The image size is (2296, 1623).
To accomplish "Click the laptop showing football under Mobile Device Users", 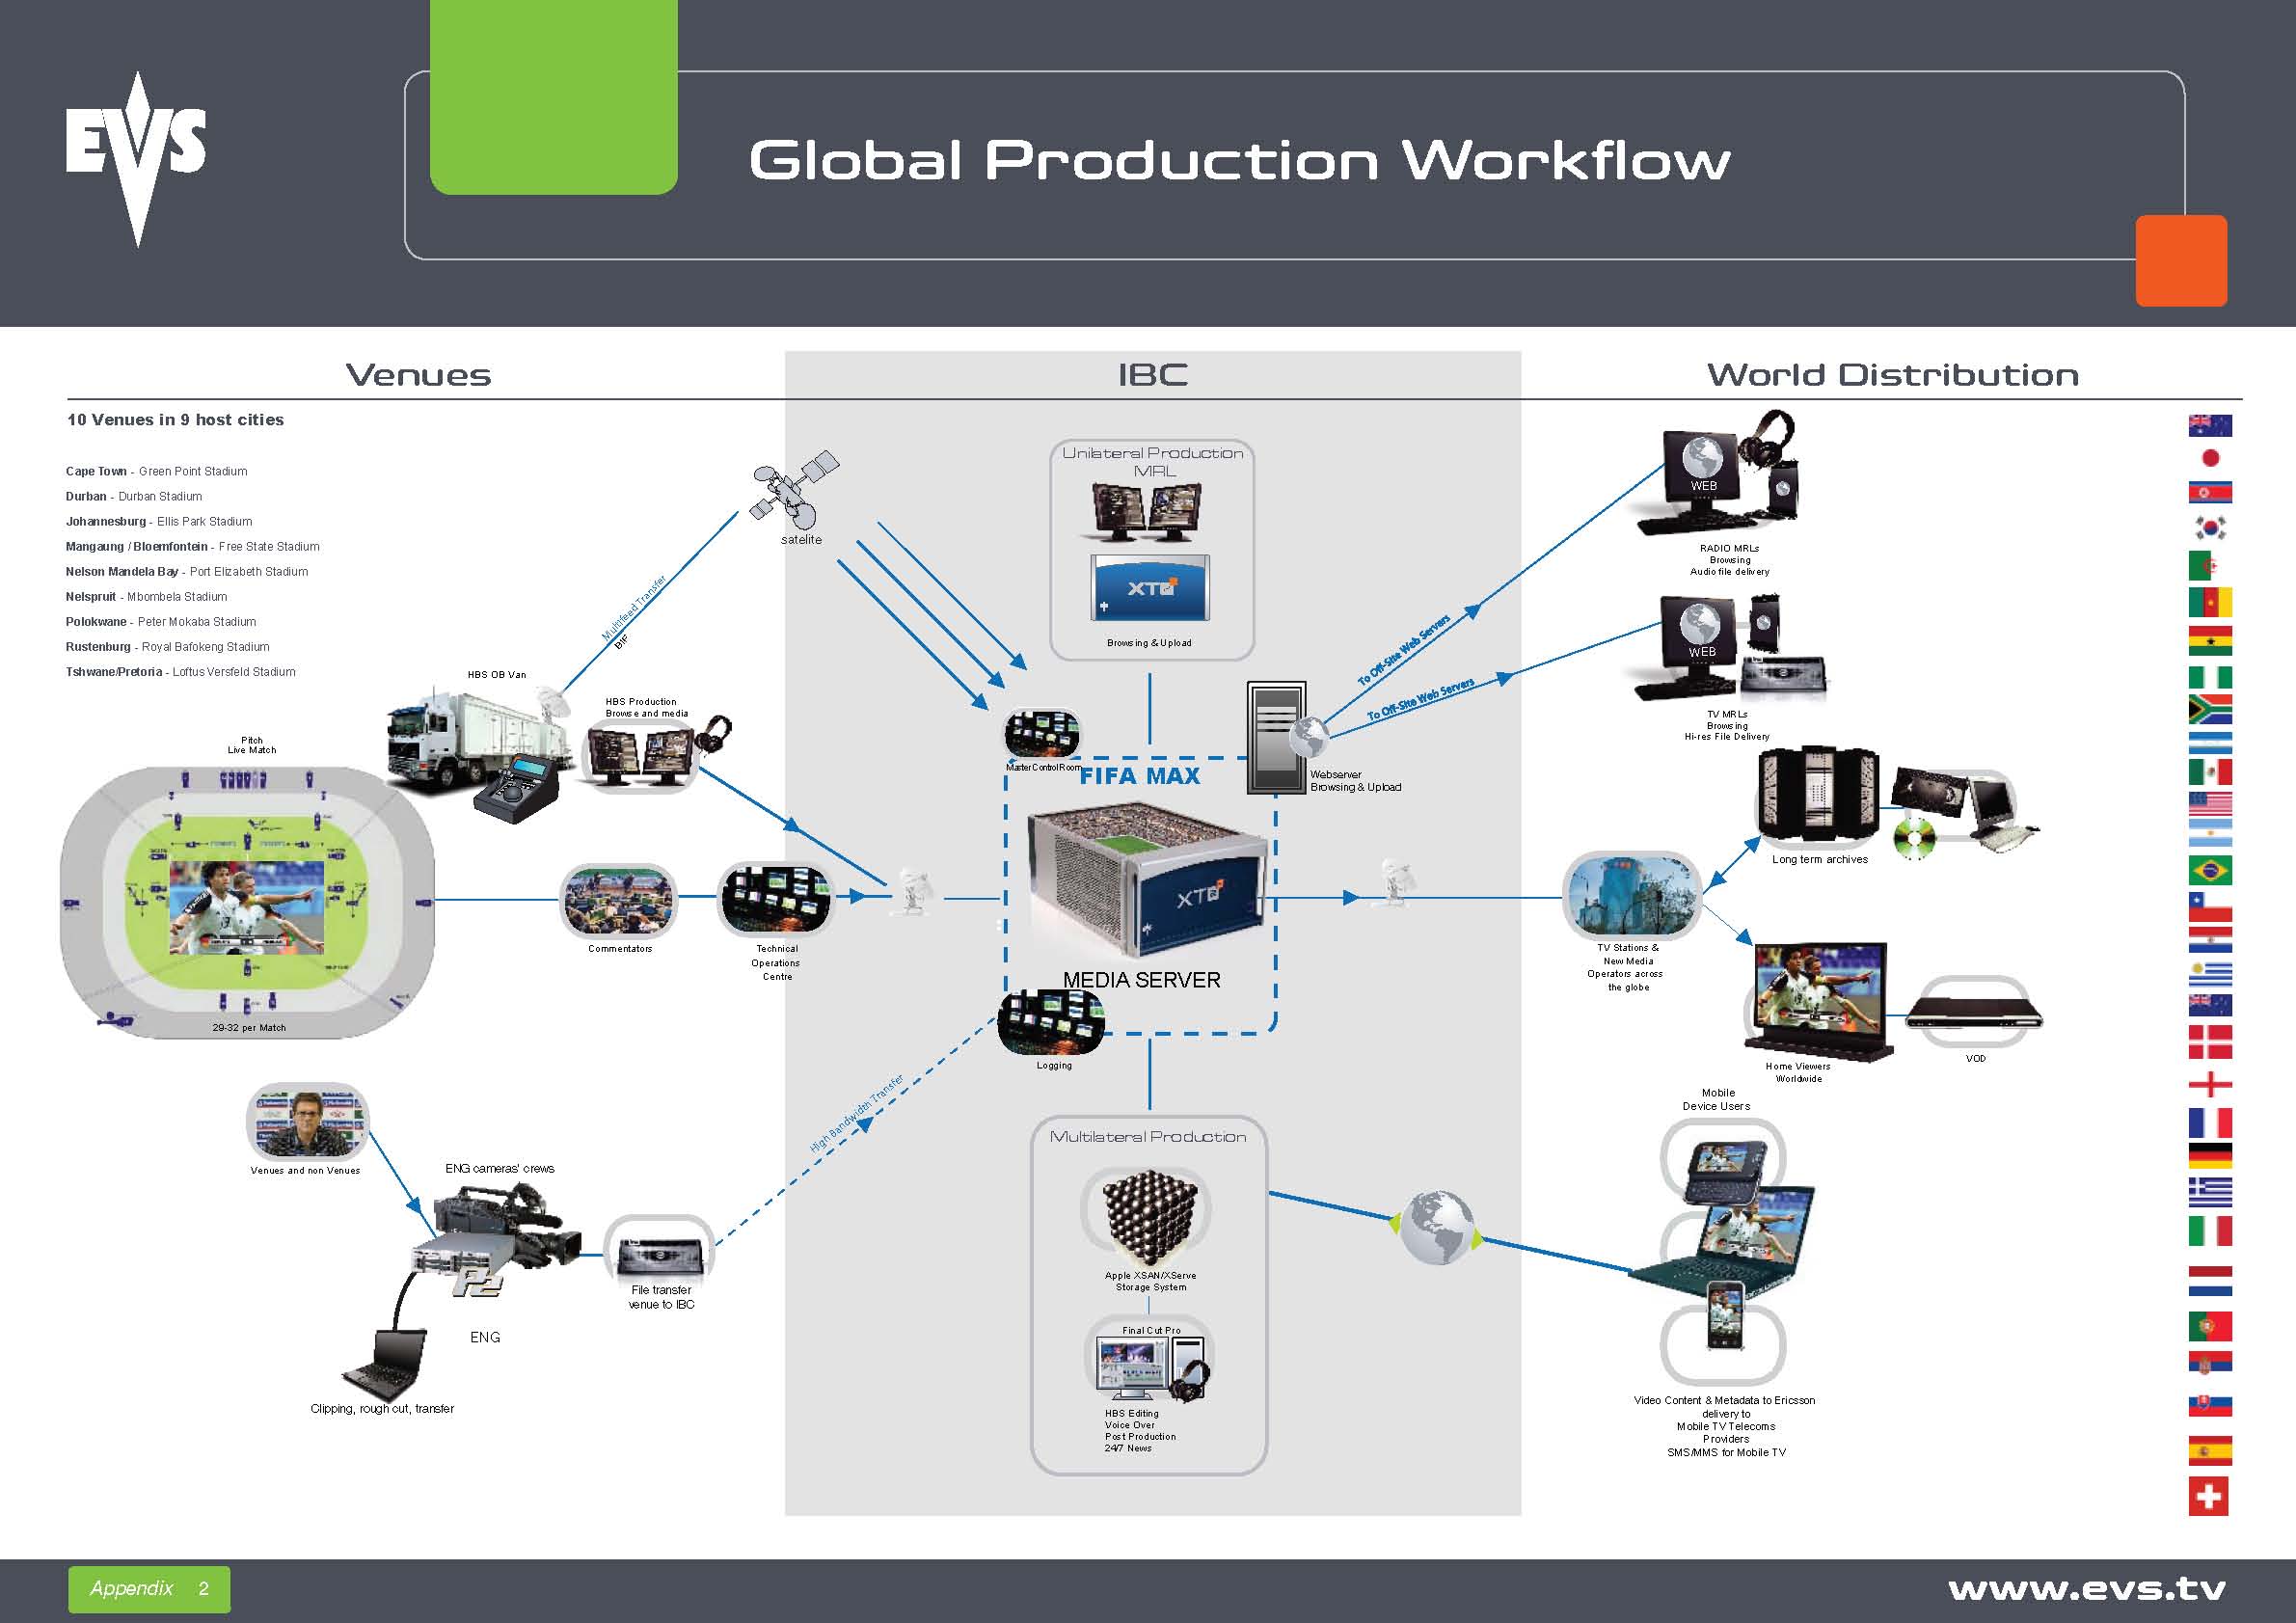I will point(1724,1245).
